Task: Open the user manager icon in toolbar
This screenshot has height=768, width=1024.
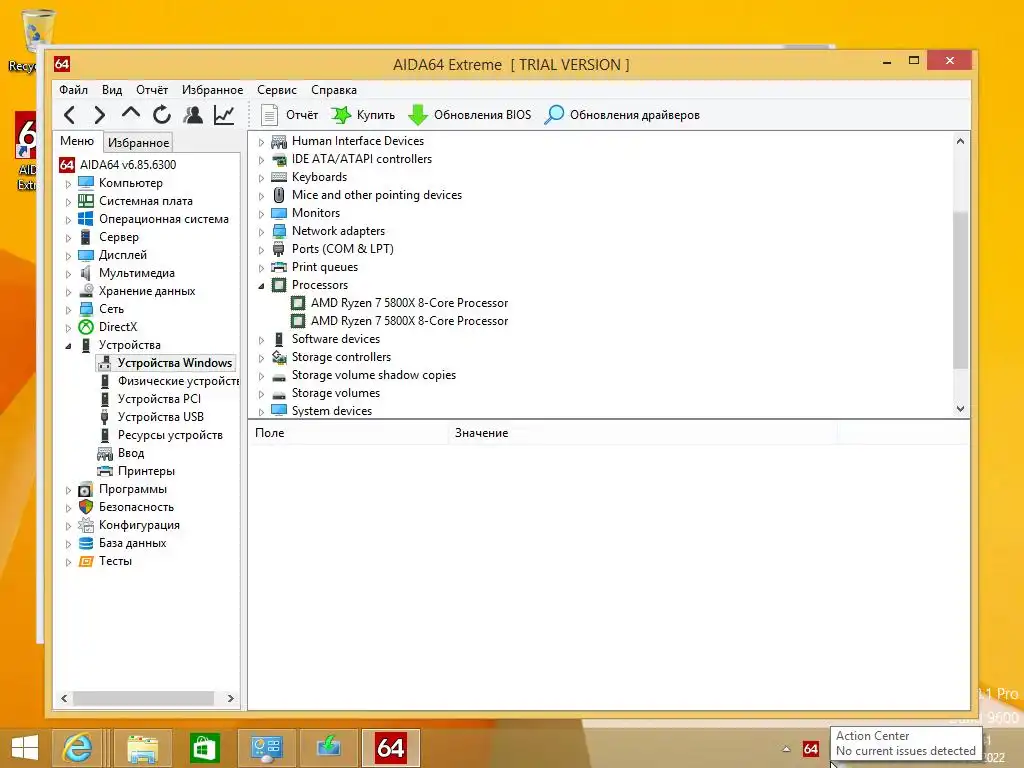Action: 193,115
